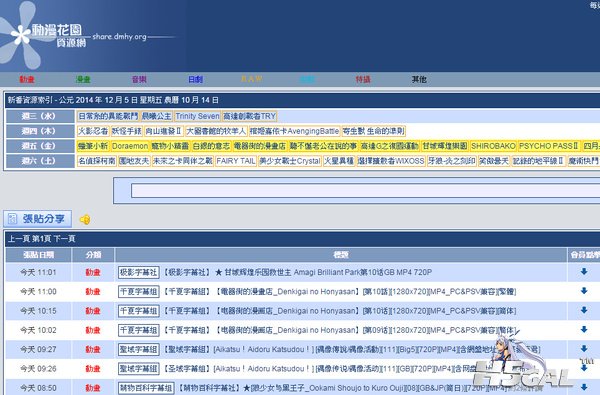Select the 日劇 navigation tab
The width and height of the screenshot is (600, 395).
[x=195, y=79]
